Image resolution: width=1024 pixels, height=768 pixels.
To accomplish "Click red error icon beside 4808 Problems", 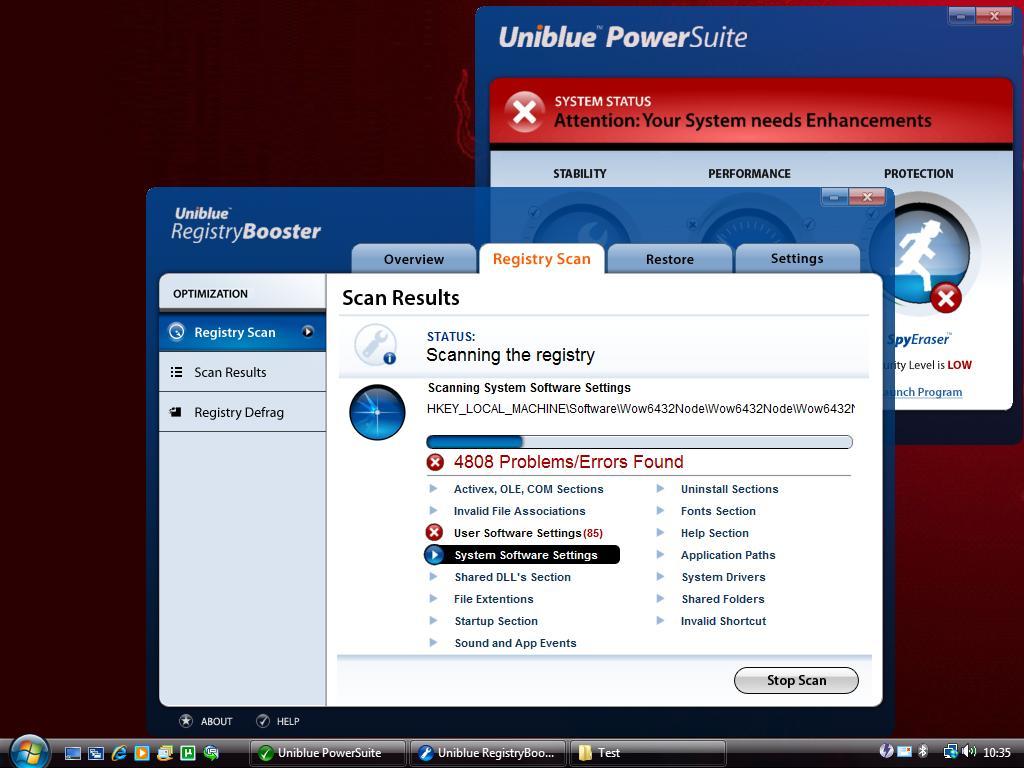I will point(435,462).
